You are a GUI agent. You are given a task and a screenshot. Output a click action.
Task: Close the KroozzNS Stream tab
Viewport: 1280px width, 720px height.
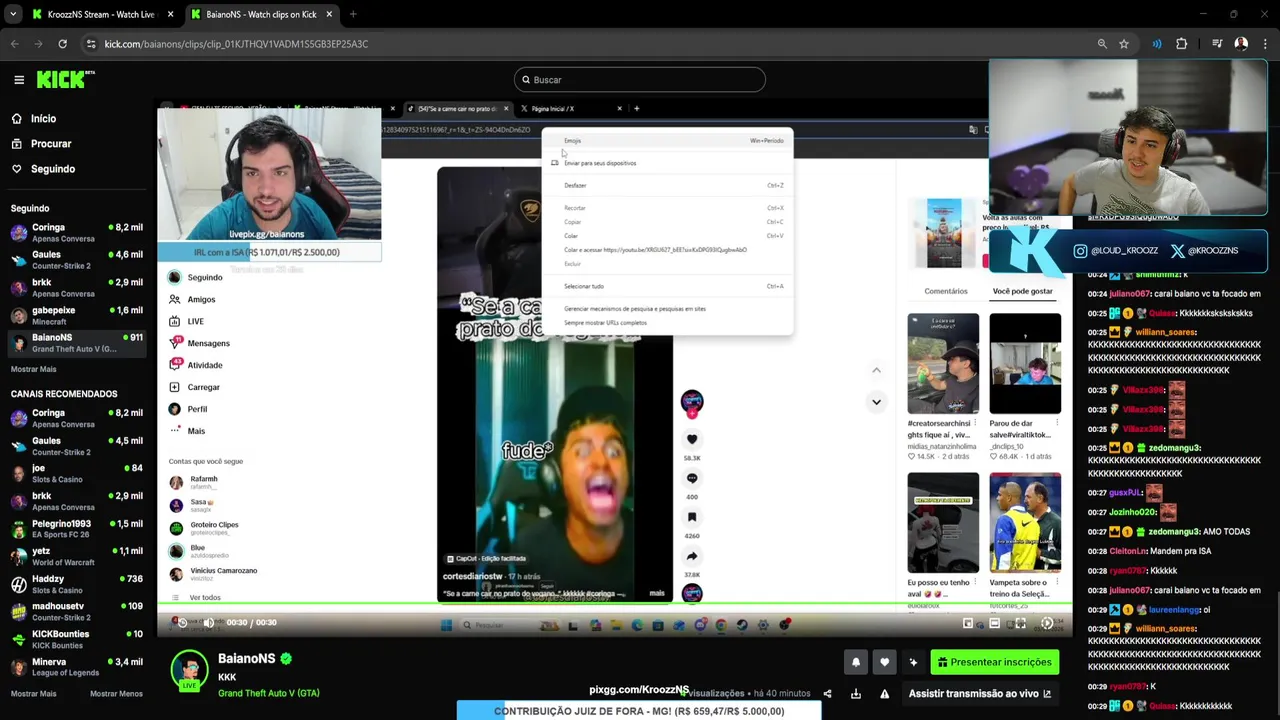[170, 14]
